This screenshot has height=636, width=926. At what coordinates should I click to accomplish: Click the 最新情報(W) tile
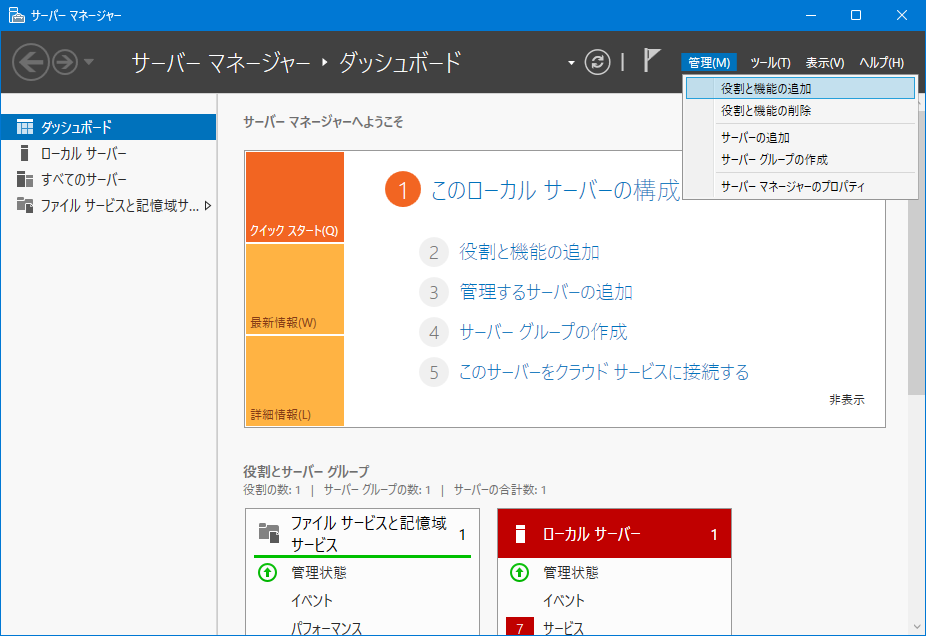[295, 289]
